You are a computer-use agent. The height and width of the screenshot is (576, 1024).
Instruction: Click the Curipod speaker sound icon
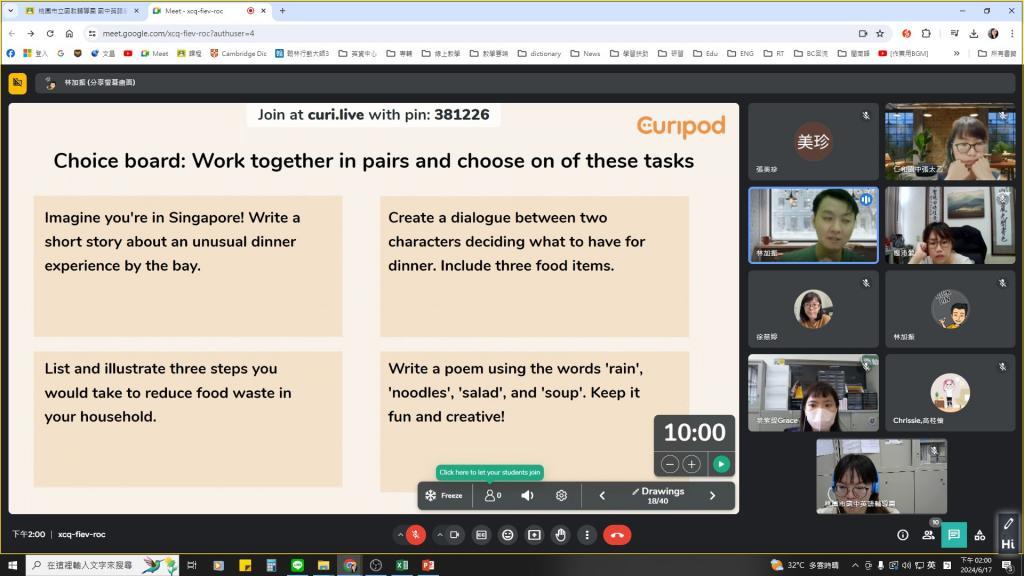(527, 495)
